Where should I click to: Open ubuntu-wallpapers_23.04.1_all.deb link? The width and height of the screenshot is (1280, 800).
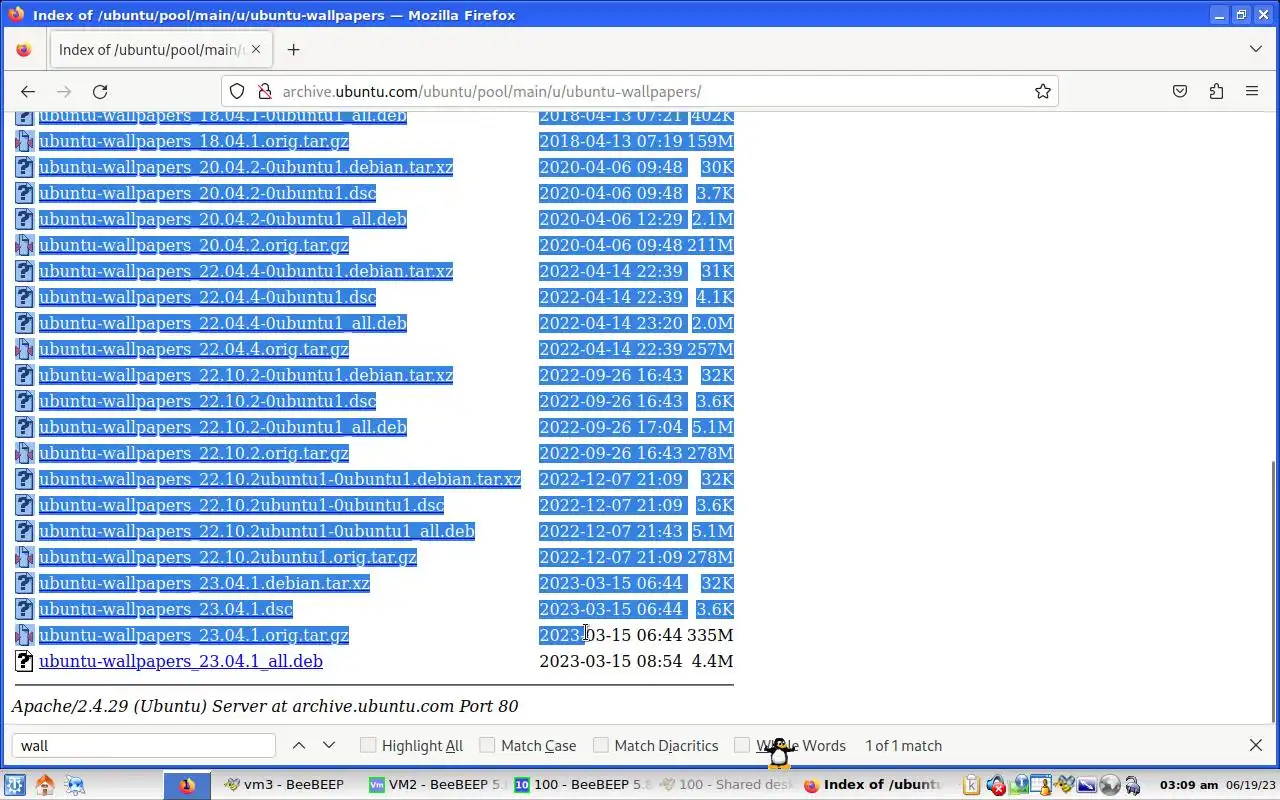pyautogui.click(x=181, y=661)
